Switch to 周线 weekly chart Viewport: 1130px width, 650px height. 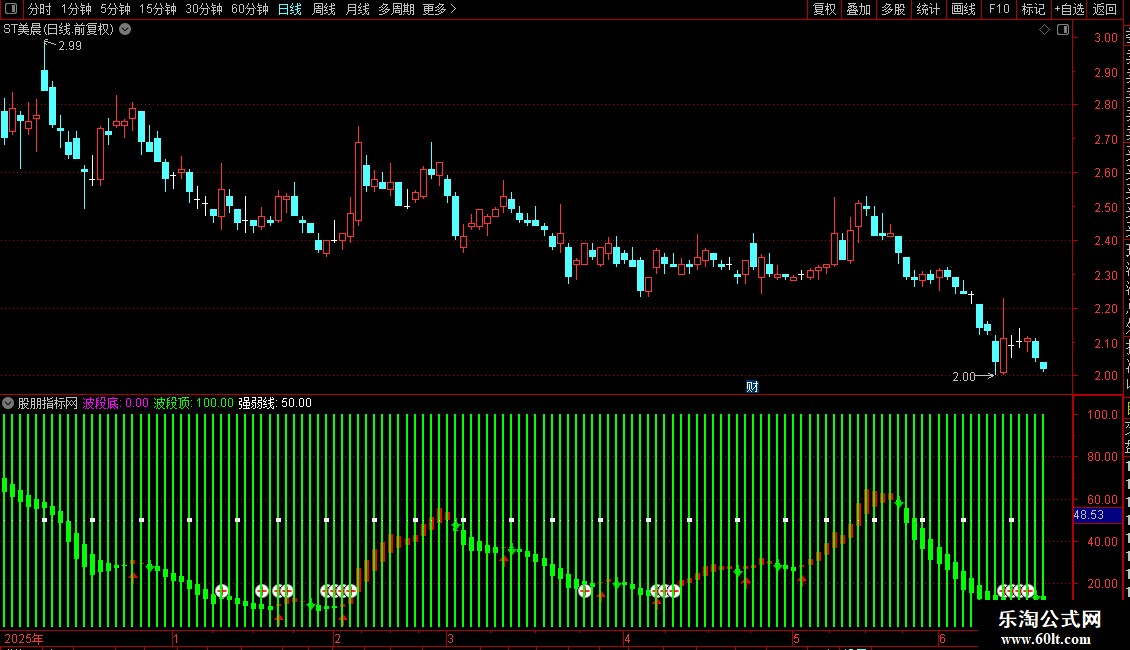(x=324, y=9)
